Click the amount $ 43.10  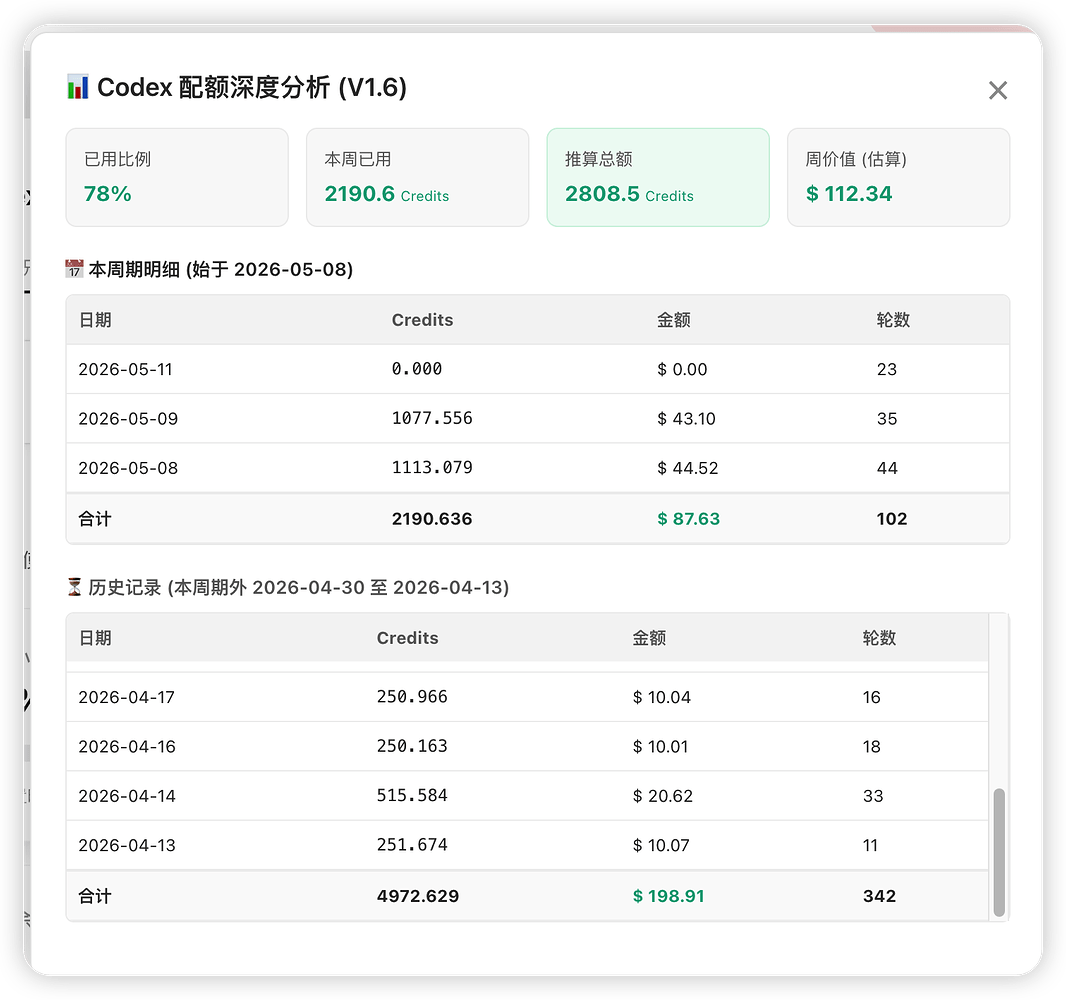[x=686, y=419]
